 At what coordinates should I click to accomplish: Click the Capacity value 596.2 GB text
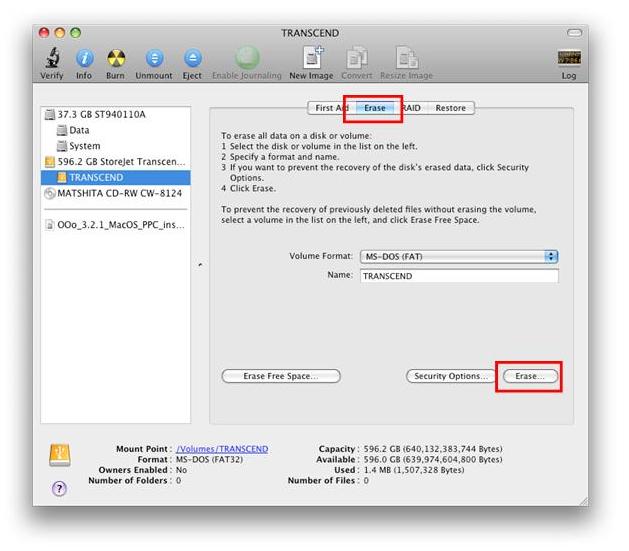[x=433, y=449]
